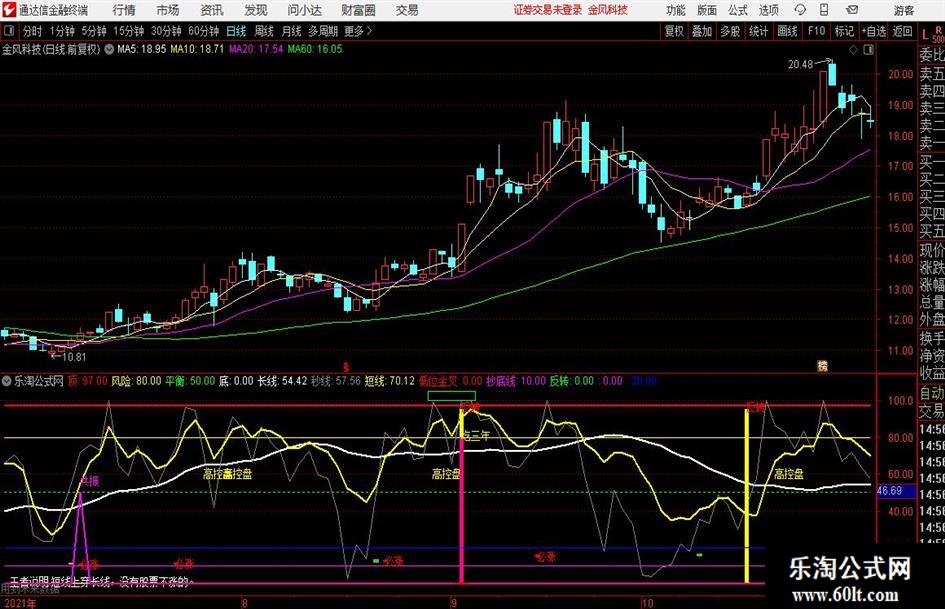Click the mobile phone icon
The width and height of the screenshot is (945, 609).
(824, 10)
